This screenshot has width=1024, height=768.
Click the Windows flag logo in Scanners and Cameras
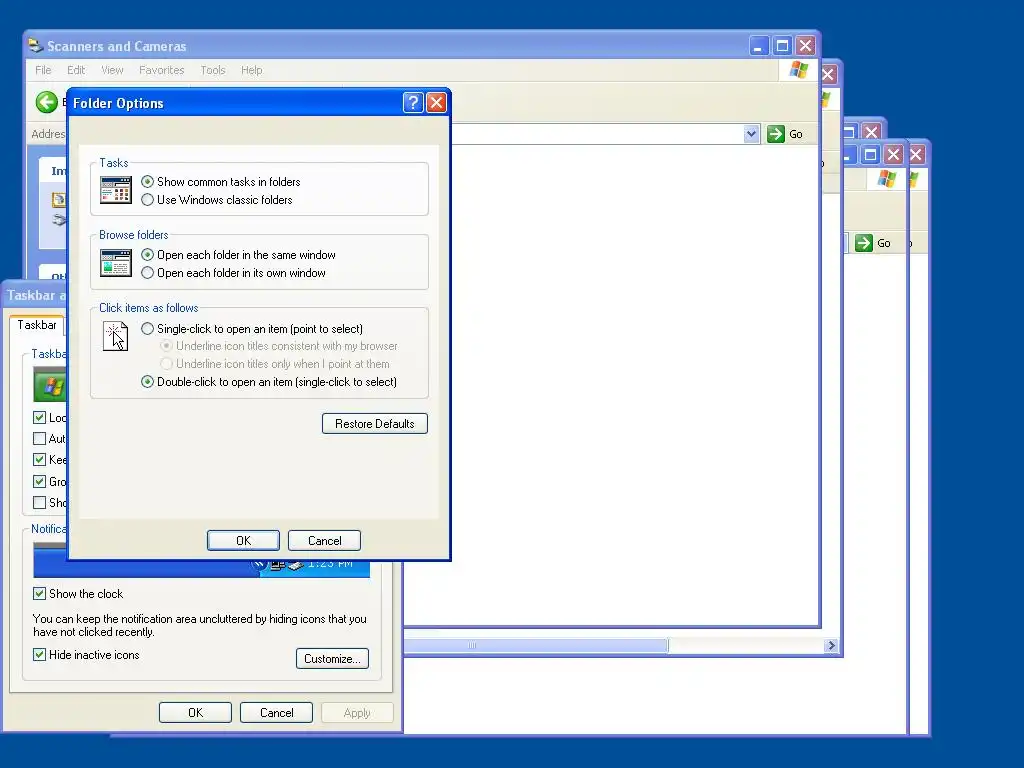click(x=798, y=70)
